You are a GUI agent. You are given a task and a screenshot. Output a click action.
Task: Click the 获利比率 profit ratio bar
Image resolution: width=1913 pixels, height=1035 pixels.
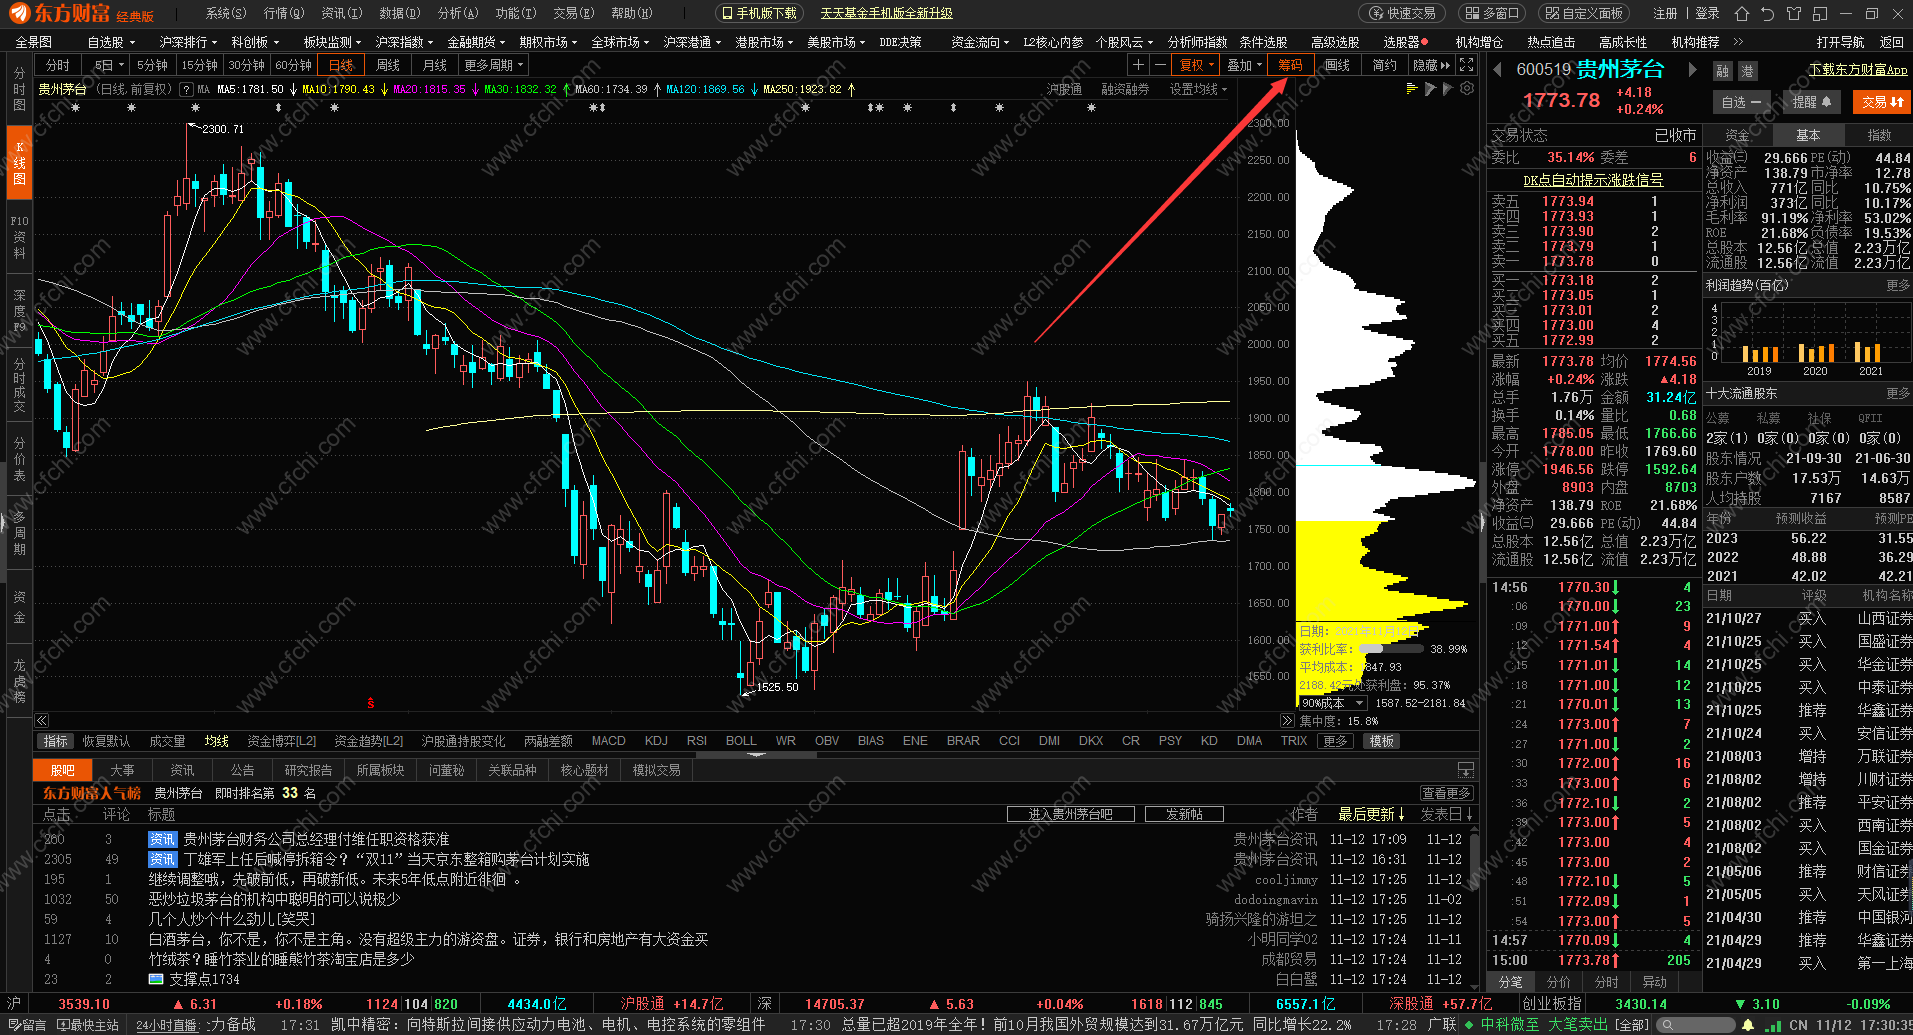(x=1391, y=649)
